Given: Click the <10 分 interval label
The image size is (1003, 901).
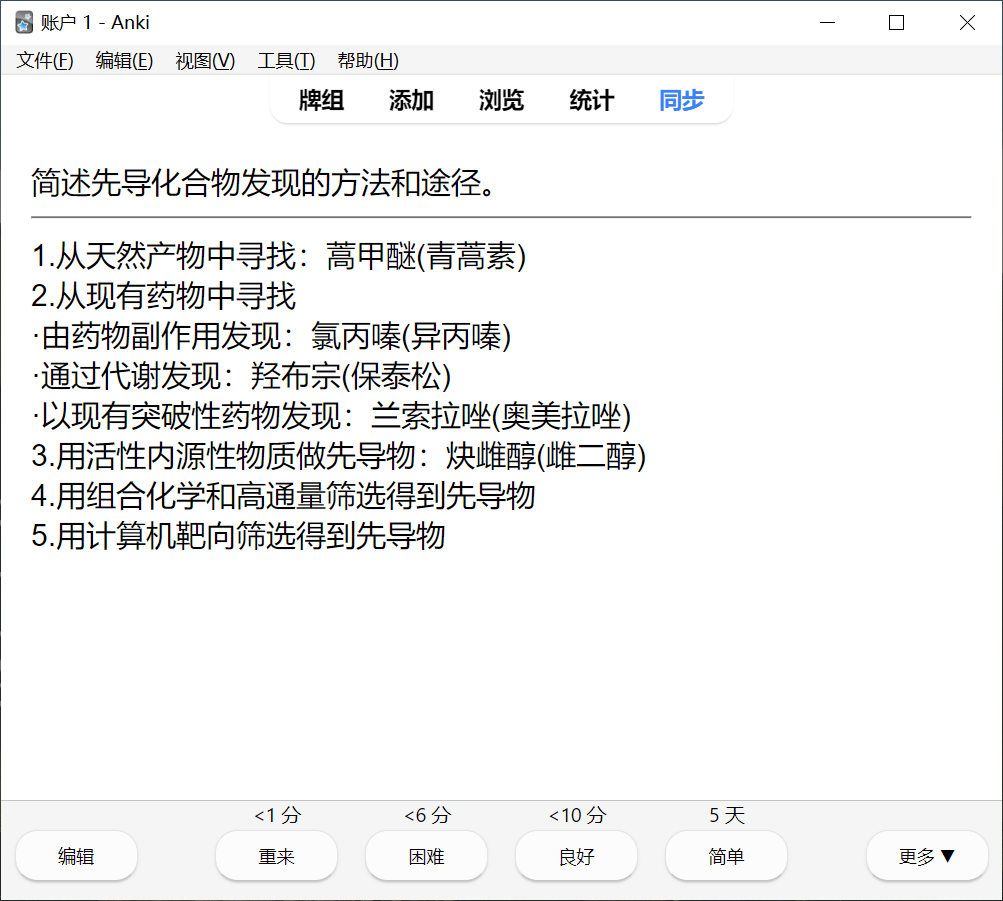Looking at the screenshot, I should click(x=577, y=815).
